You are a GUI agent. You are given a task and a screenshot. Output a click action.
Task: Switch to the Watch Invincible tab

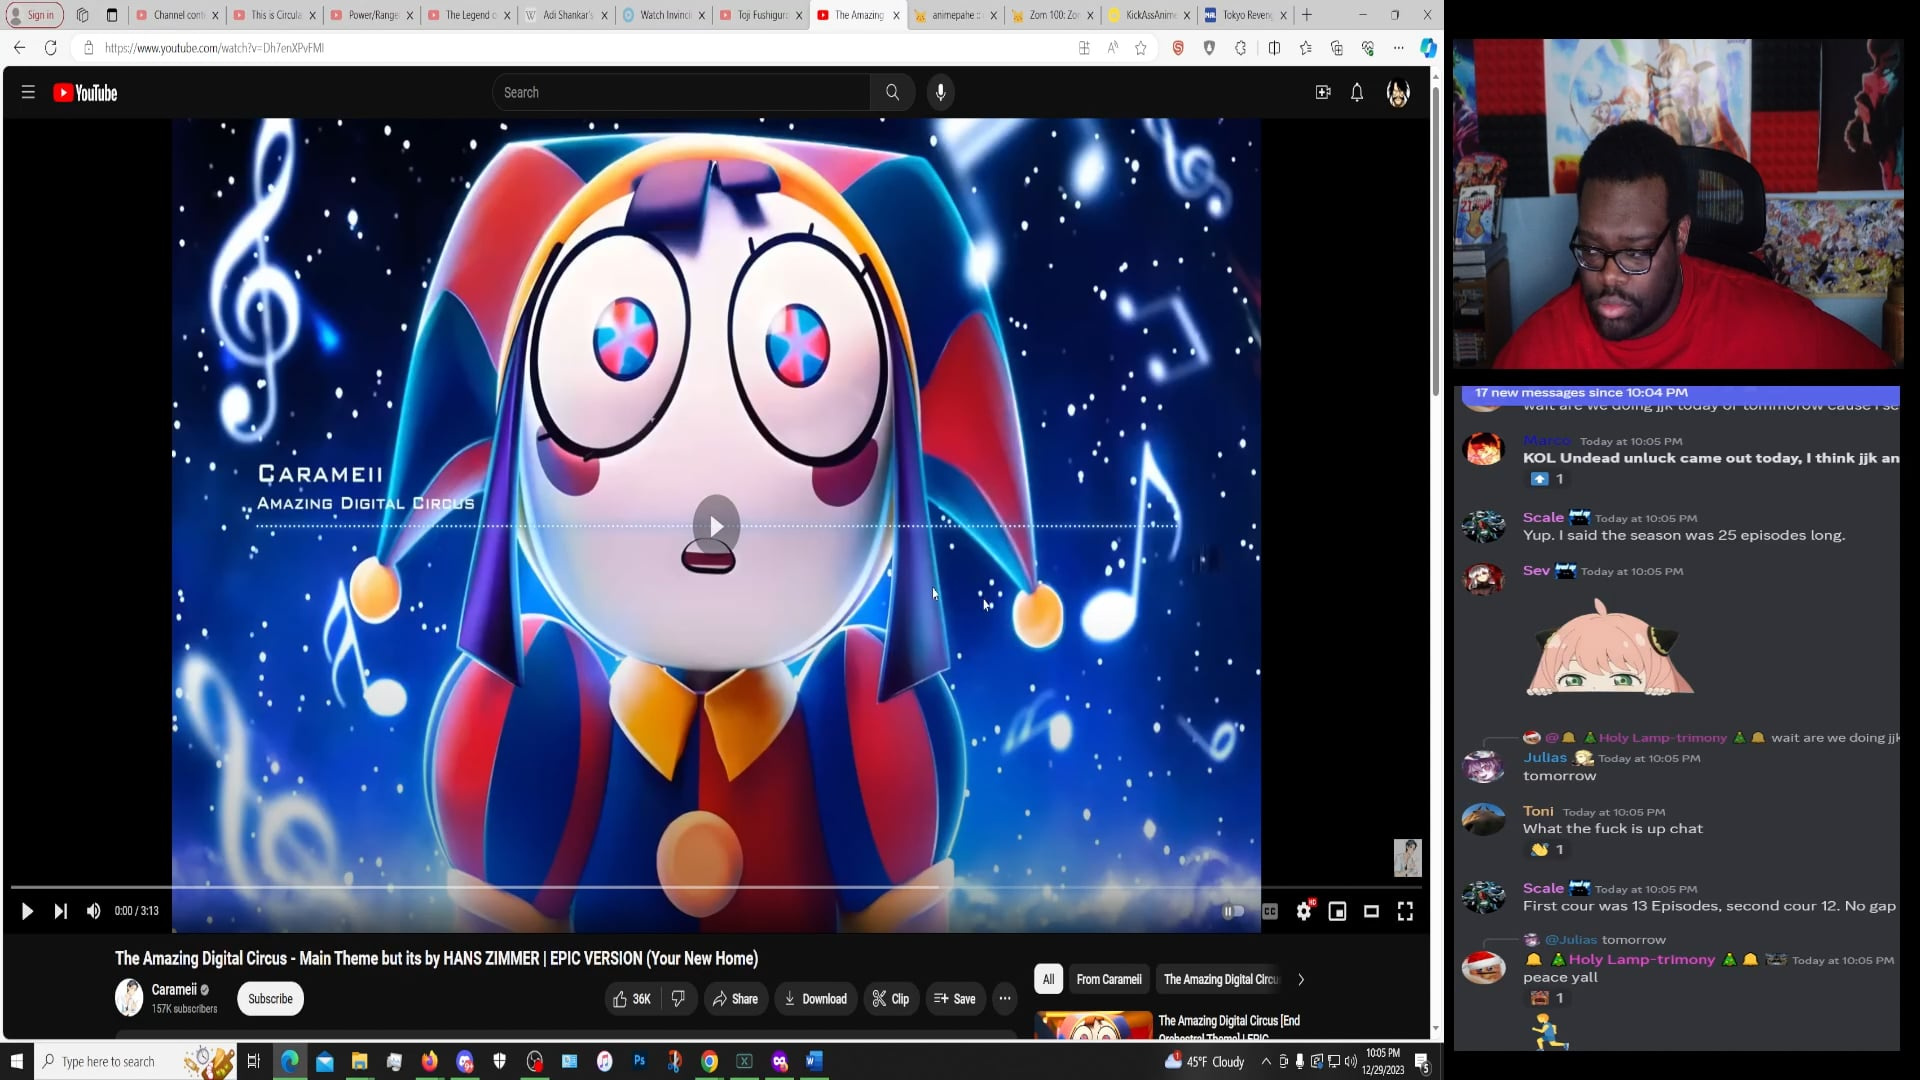tap(664, 15)
